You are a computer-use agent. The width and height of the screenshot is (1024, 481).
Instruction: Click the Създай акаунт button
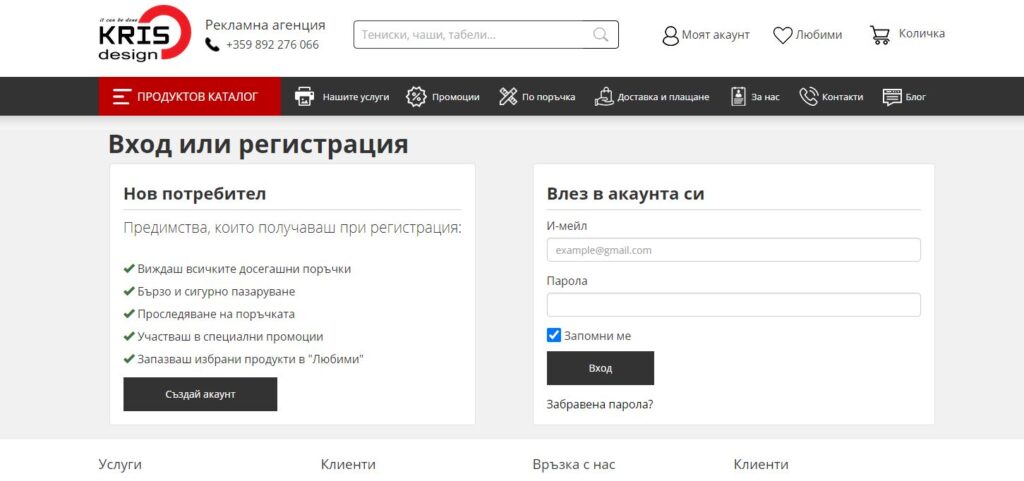[200, 394]
